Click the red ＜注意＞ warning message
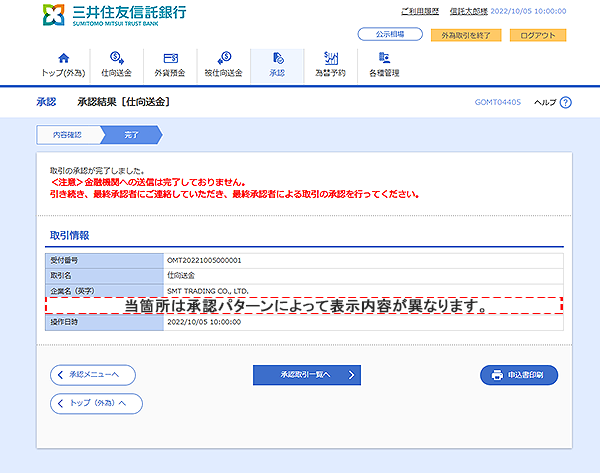 [234, 188]
